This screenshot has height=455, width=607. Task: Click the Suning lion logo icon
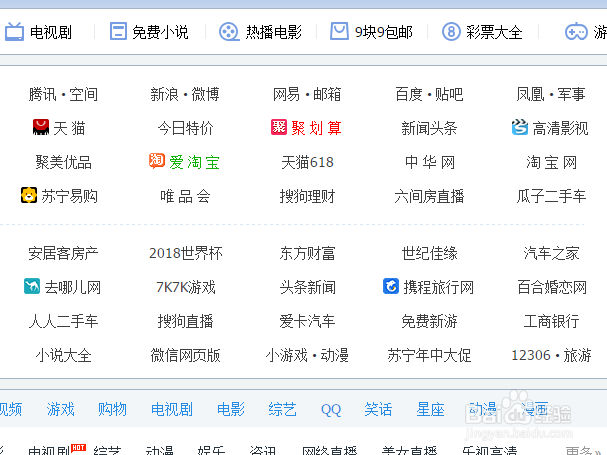[x=29, y=195]
